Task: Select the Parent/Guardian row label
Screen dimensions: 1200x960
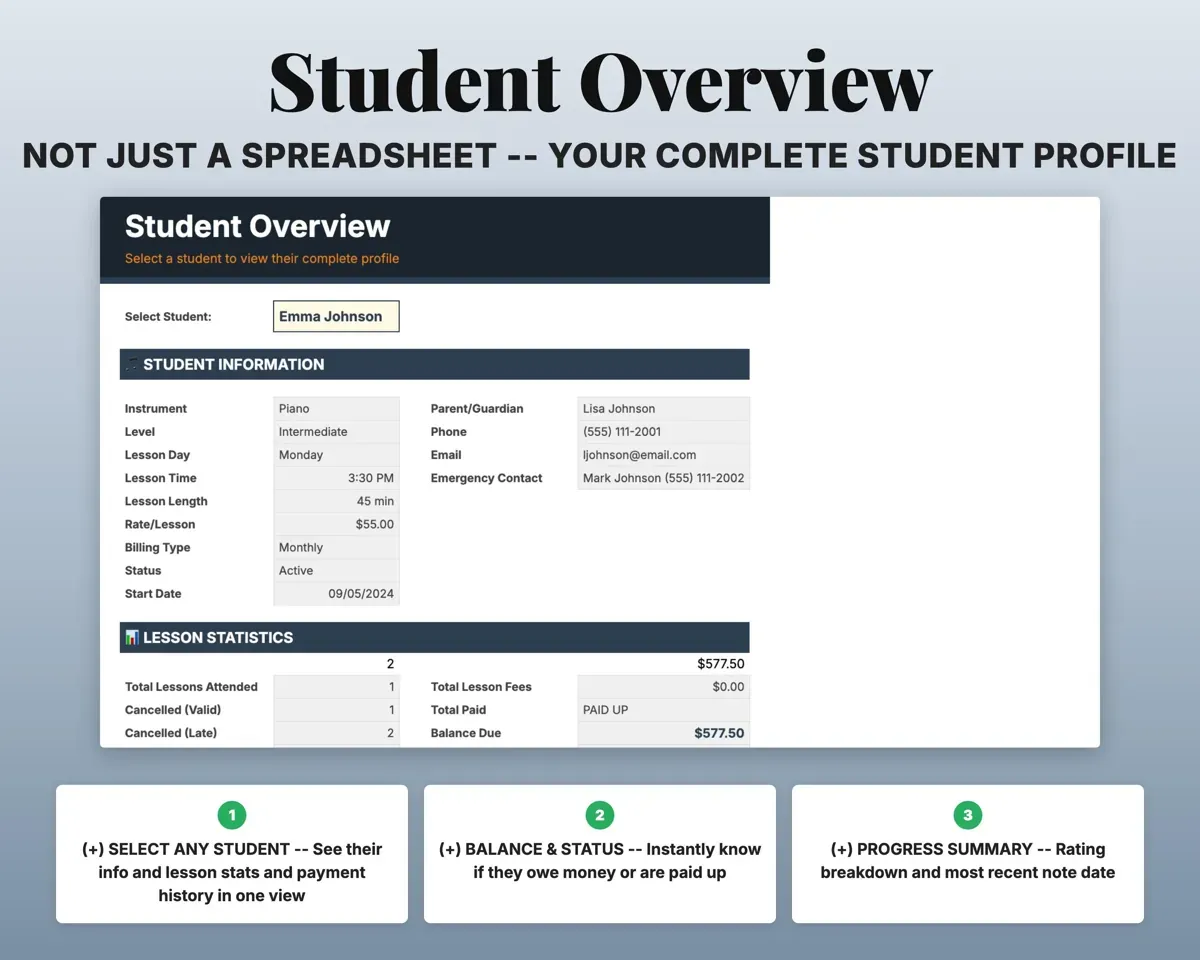Action: (477, 409)
